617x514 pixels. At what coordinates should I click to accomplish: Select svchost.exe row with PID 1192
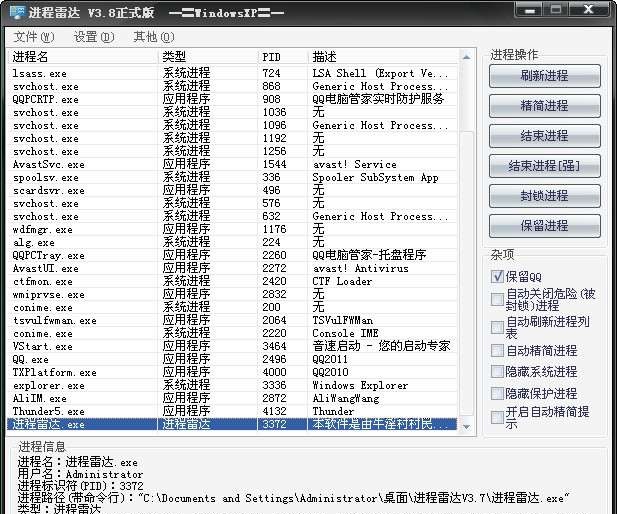[232, 138]
